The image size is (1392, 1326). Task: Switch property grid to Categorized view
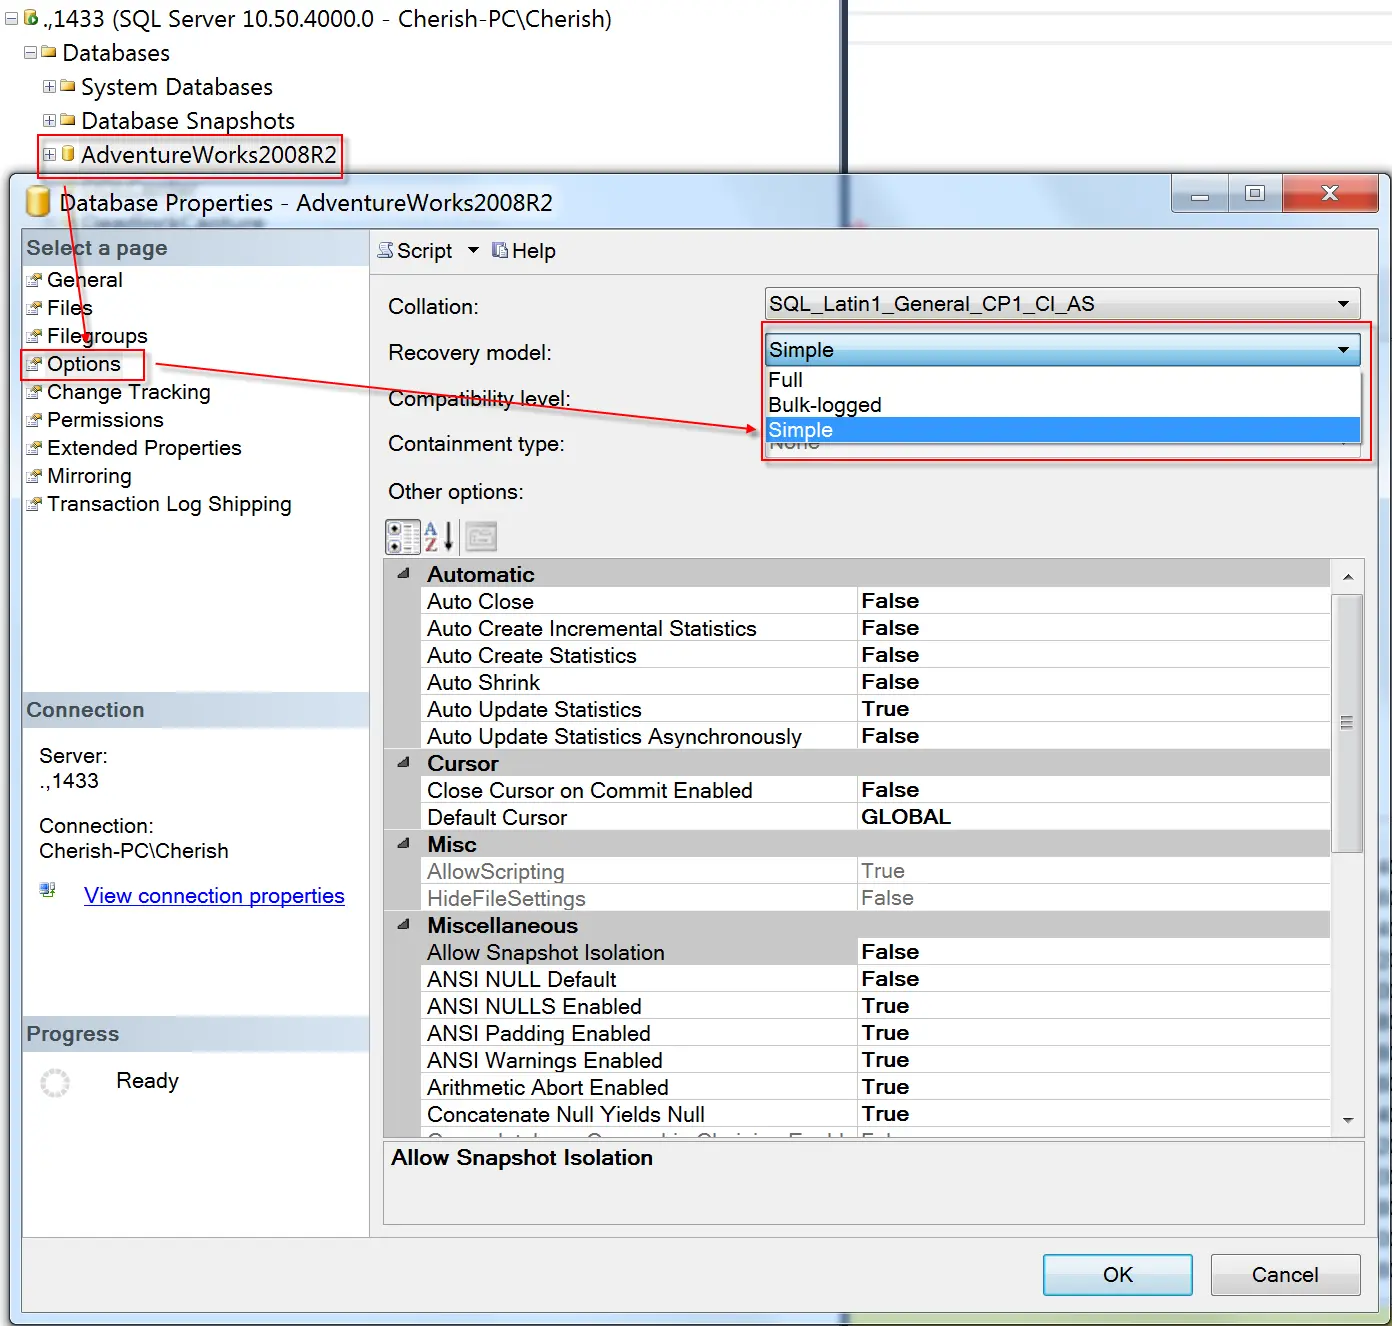coord(403,537)
